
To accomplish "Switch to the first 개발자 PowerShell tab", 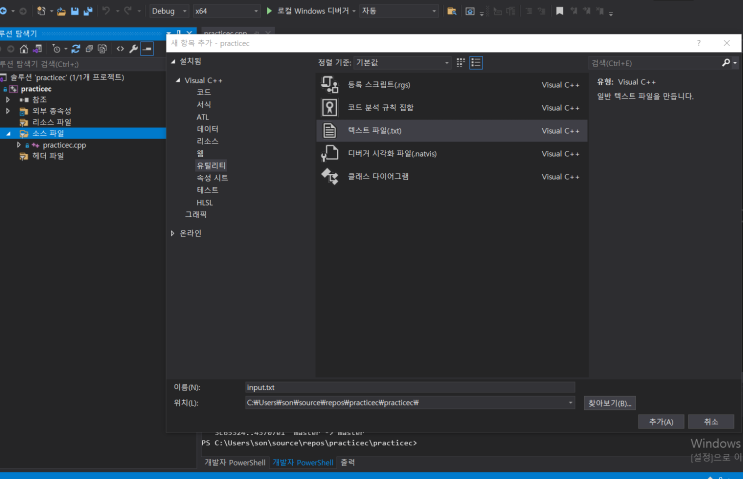I will point(235,462).
